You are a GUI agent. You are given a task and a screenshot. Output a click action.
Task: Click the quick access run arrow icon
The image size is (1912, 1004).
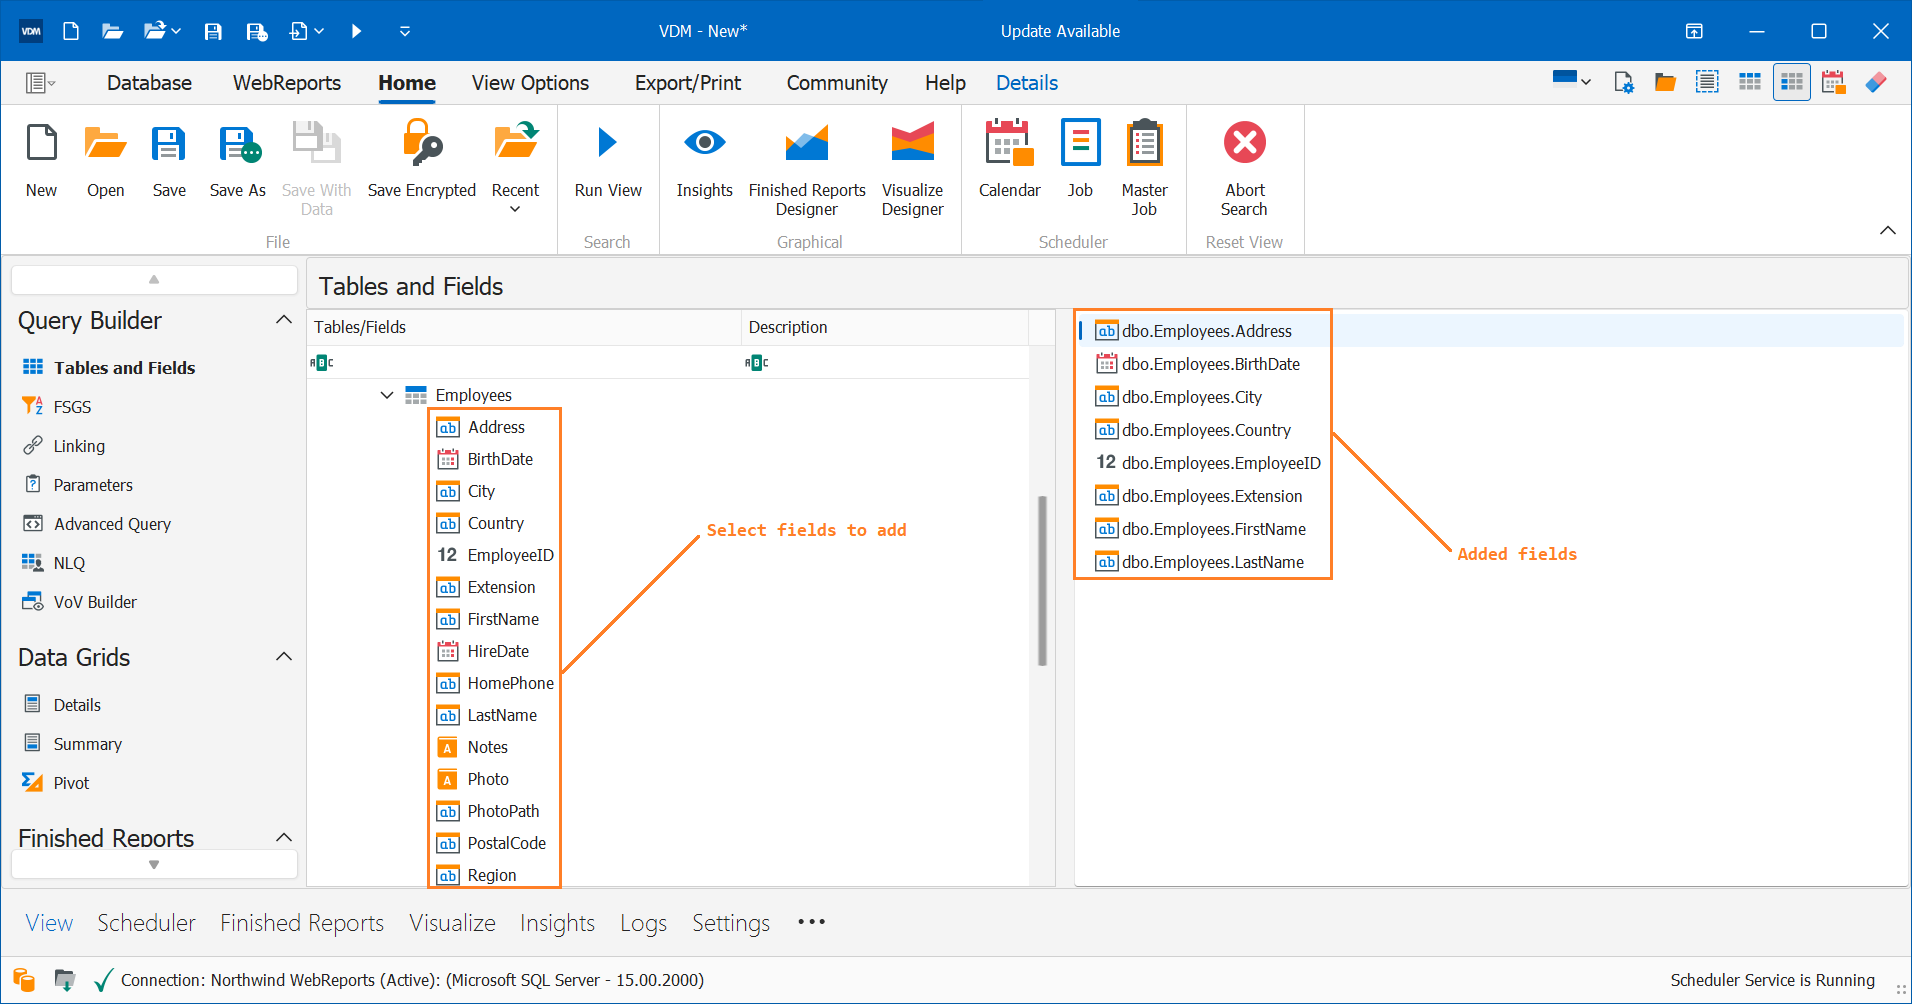coord(356,31)
